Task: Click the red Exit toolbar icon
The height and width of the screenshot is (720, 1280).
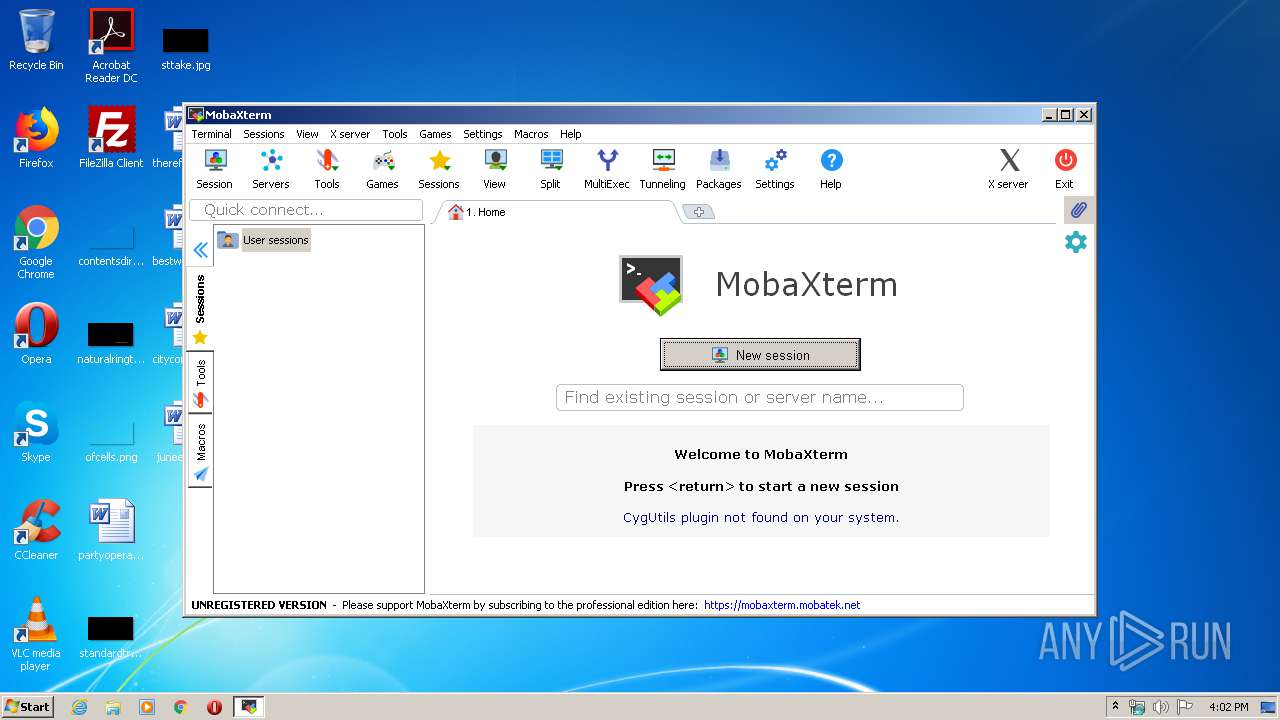Action: (1065, 169)
